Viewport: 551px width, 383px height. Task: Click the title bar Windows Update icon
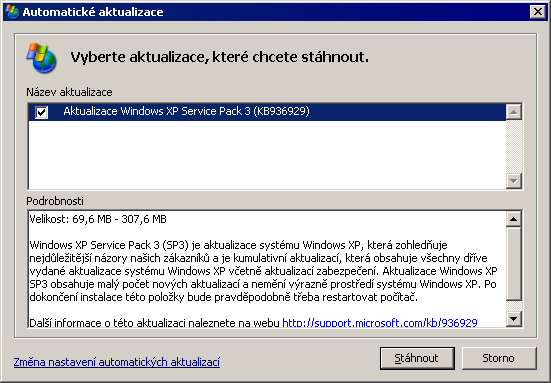click(x=12, y=12)
